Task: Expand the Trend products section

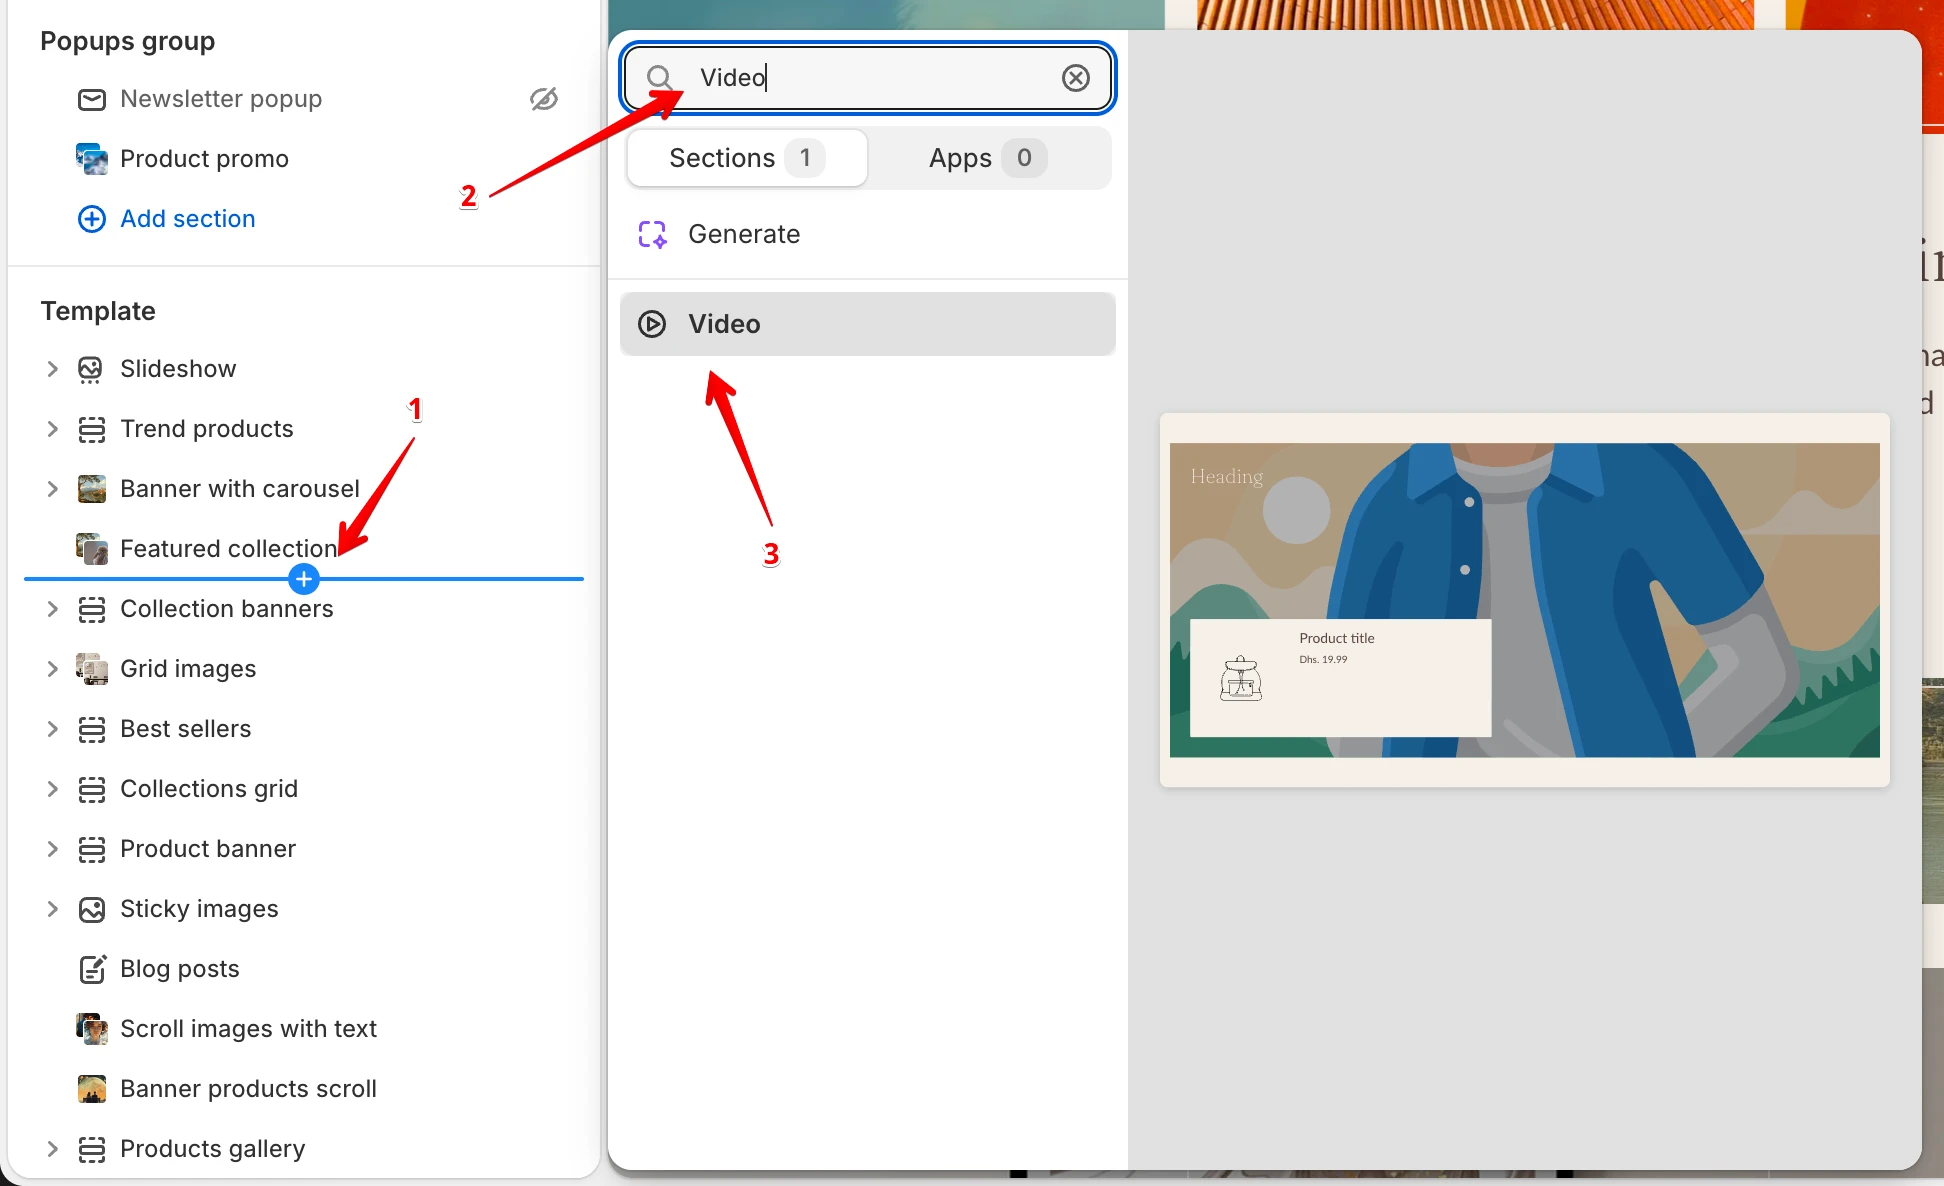Action: tap(53, 429)
